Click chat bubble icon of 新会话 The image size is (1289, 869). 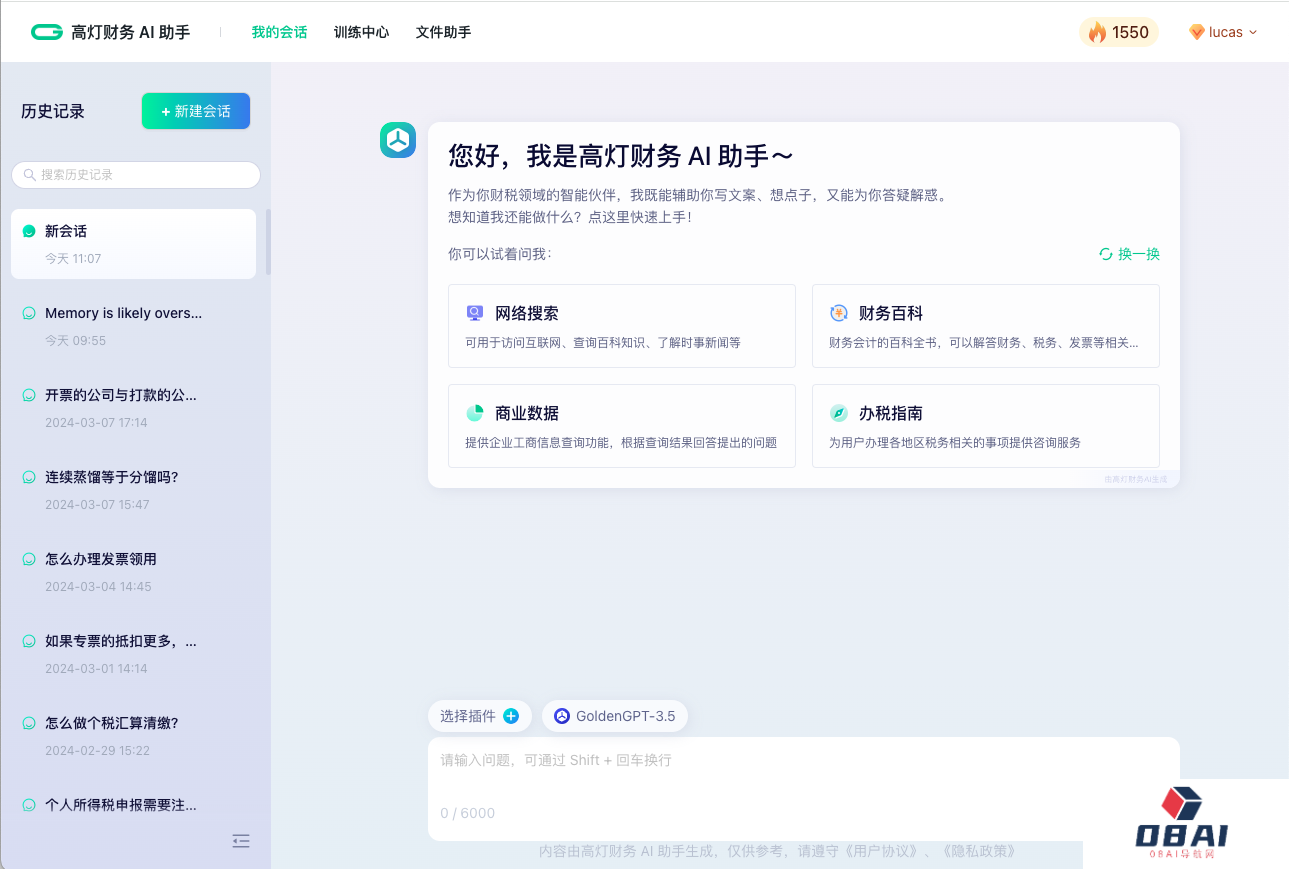pyautogui.click(x=29, y=231)
